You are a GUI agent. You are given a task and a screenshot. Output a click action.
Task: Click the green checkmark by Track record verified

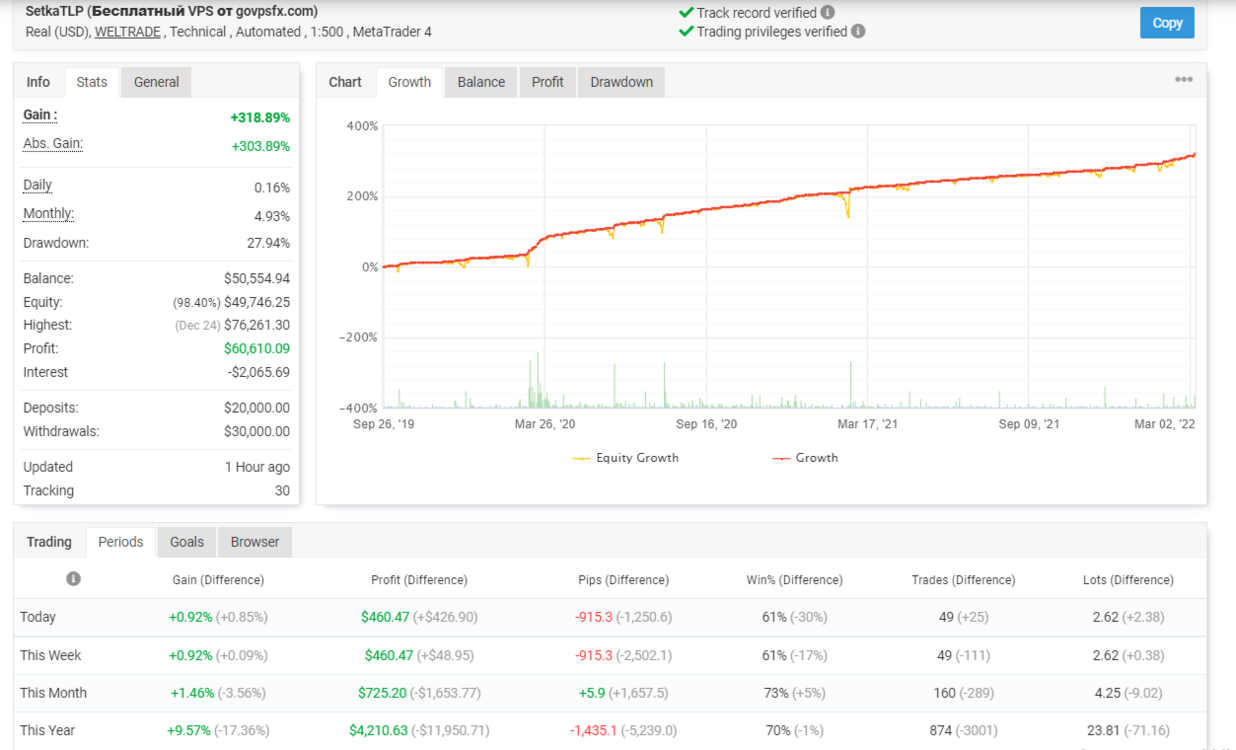coord(686,13)
